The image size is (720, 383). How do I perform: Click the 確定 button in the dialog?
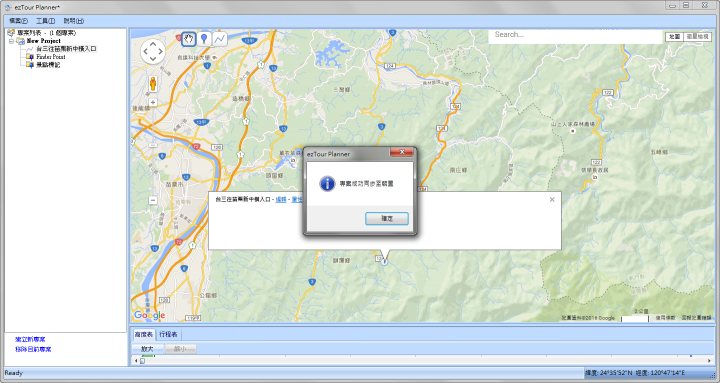coord(387,219)
